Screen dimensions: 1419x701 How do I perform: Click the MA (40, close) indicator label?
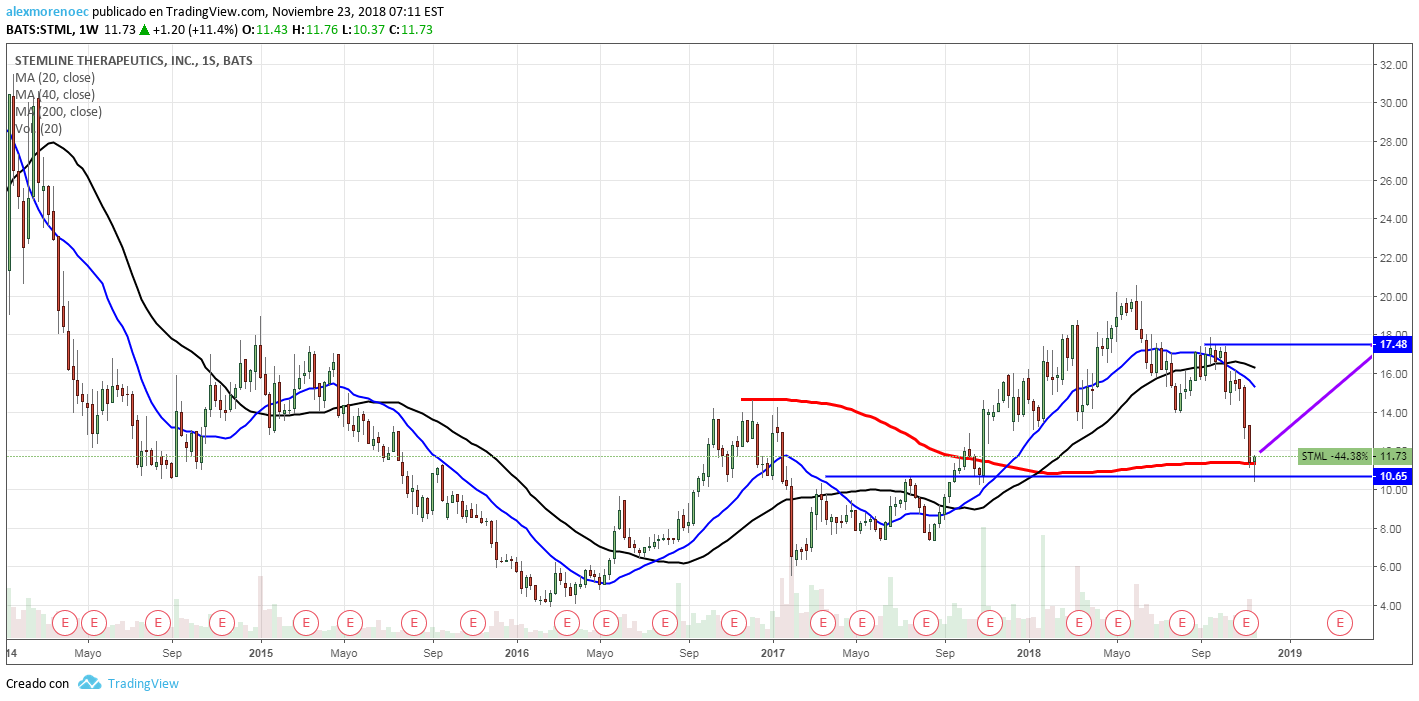[x=55, y=94]
